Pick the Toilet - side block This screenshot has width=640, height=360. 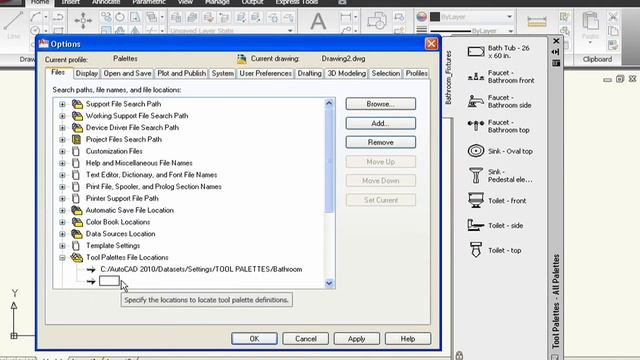pyautogui.click(x=495, y=225)
